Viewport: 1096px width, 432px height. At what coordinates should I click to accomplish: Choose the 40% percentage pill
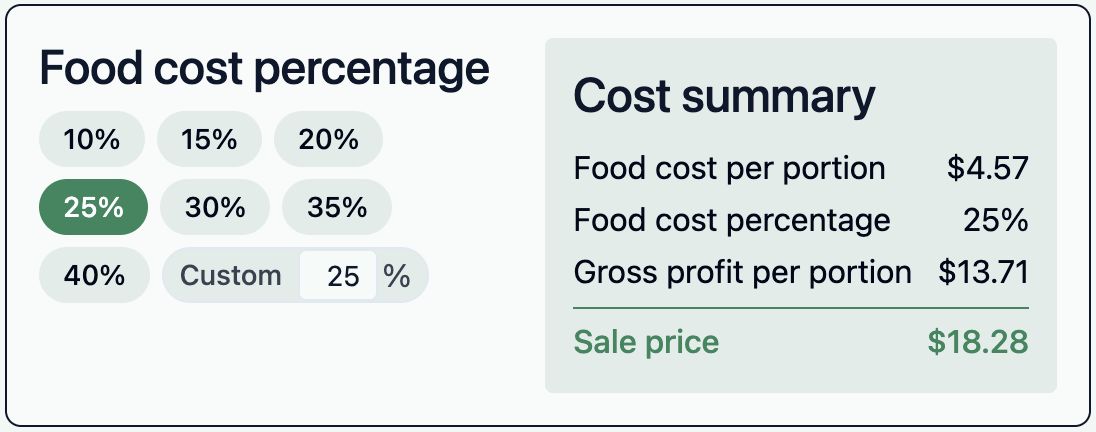(94, 275)
